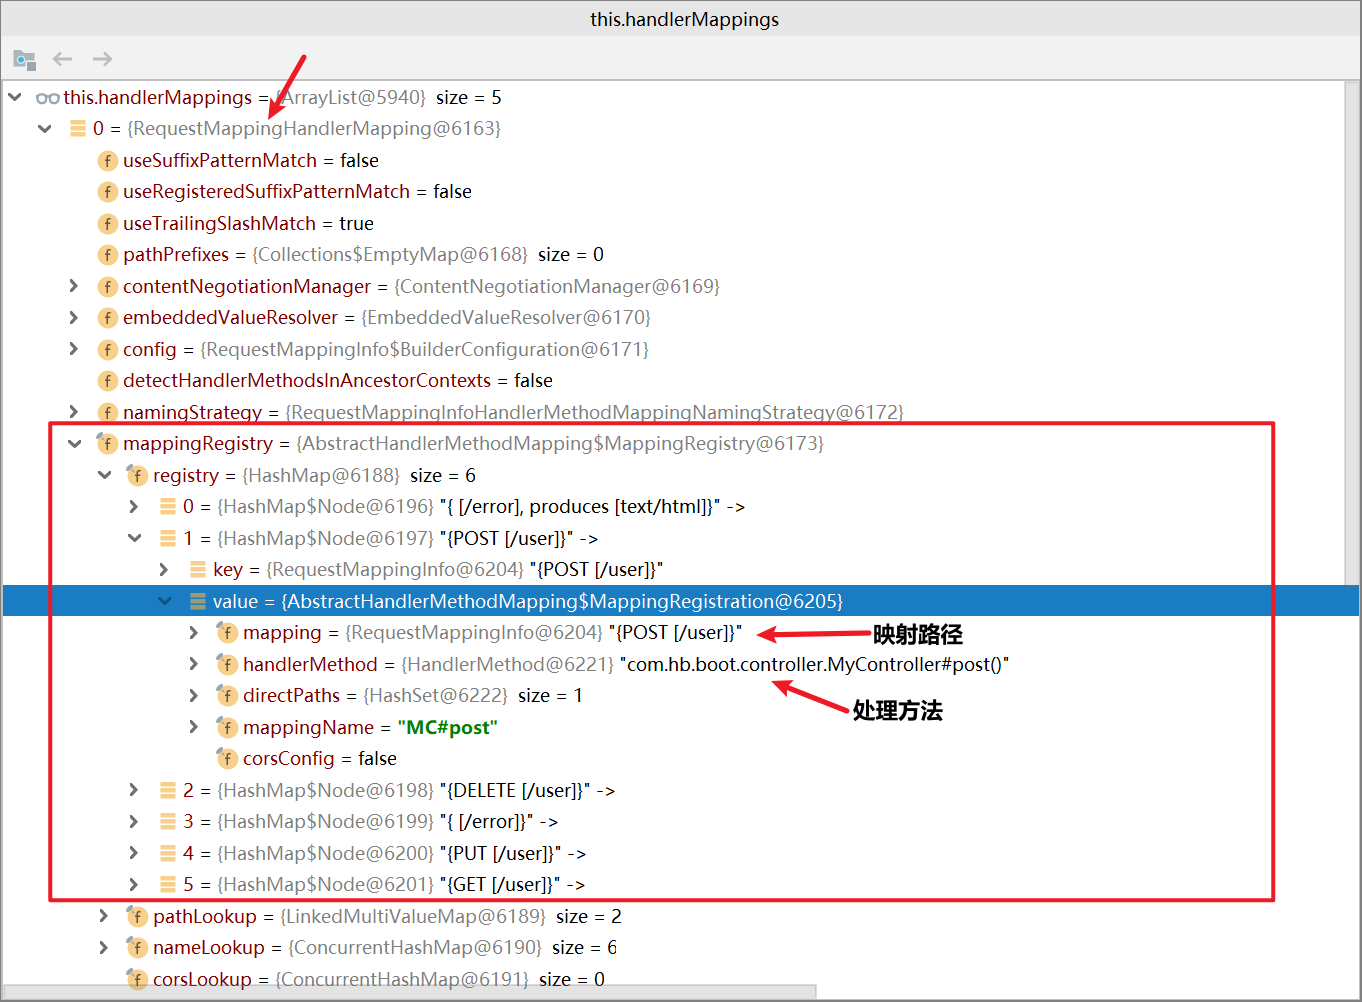Select the useTrailingSlashMatch = true row
The height and width of the screenshot is (1002, 1362).
(x=674, y=224)
